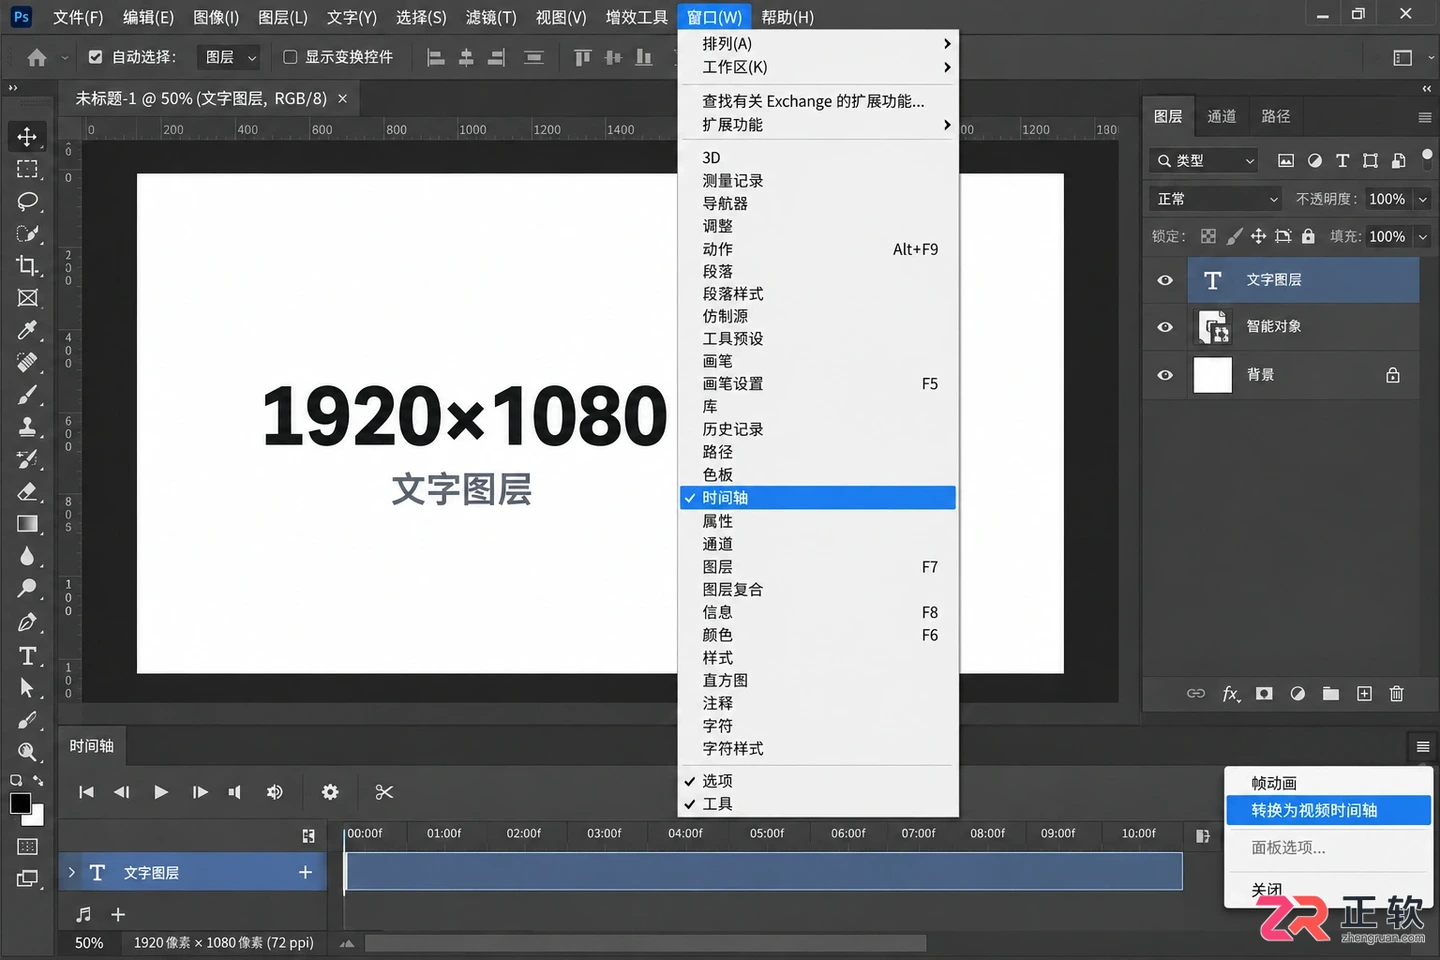Hide the 背景 layer
The width and height of the screenshot is (1440, 960).
click(1165, 375)
